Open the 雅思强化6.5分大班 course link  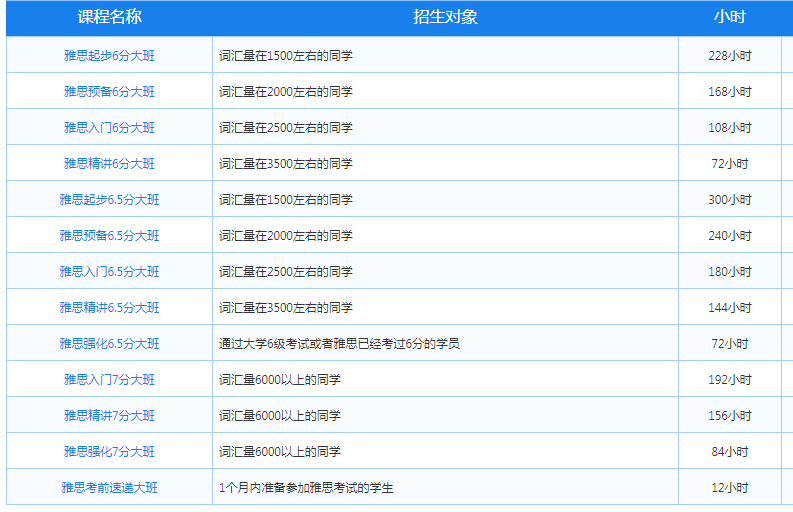109,344
